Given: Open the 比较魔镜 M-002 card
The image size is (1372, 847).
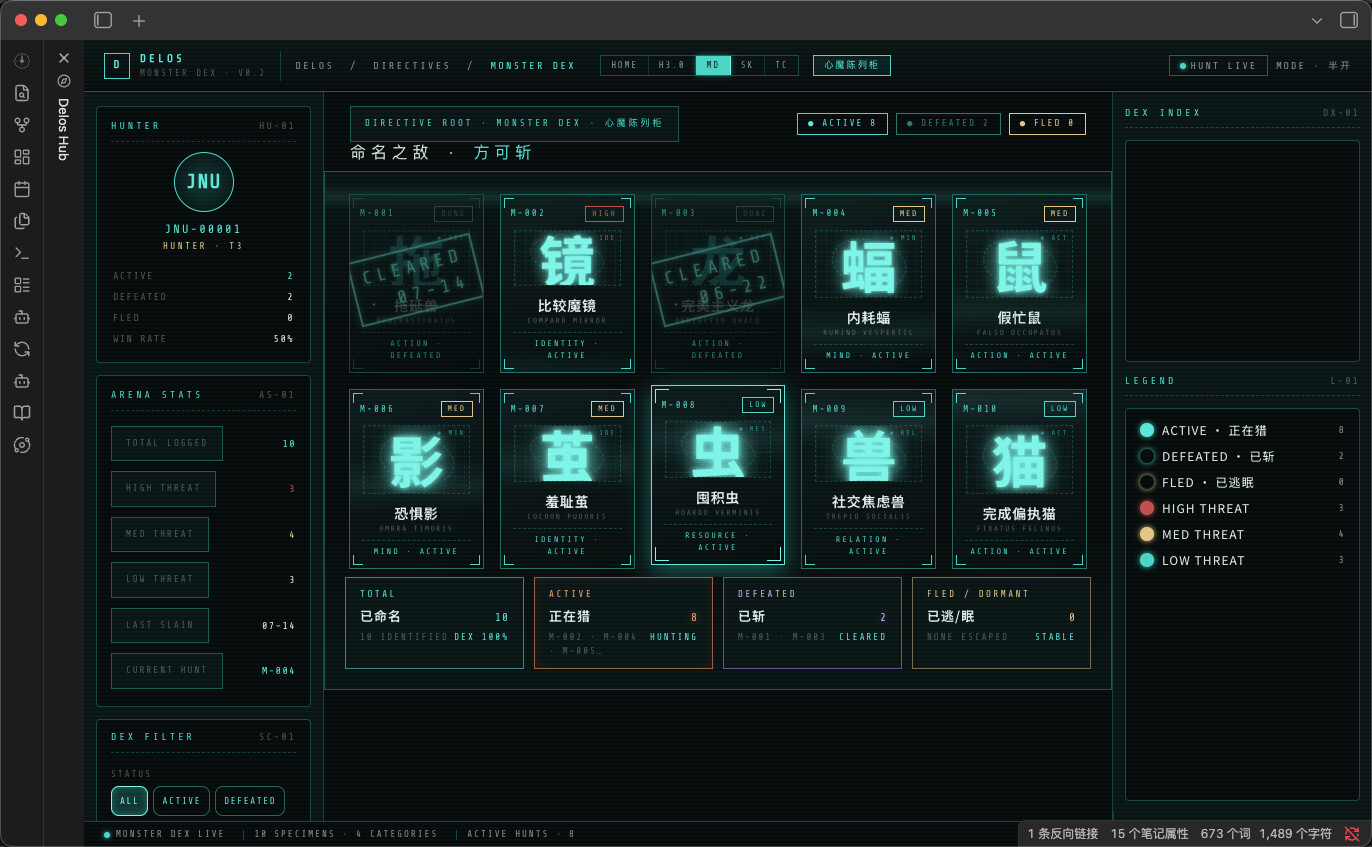Looking at the screenshot, I should (x=567, y=283).
